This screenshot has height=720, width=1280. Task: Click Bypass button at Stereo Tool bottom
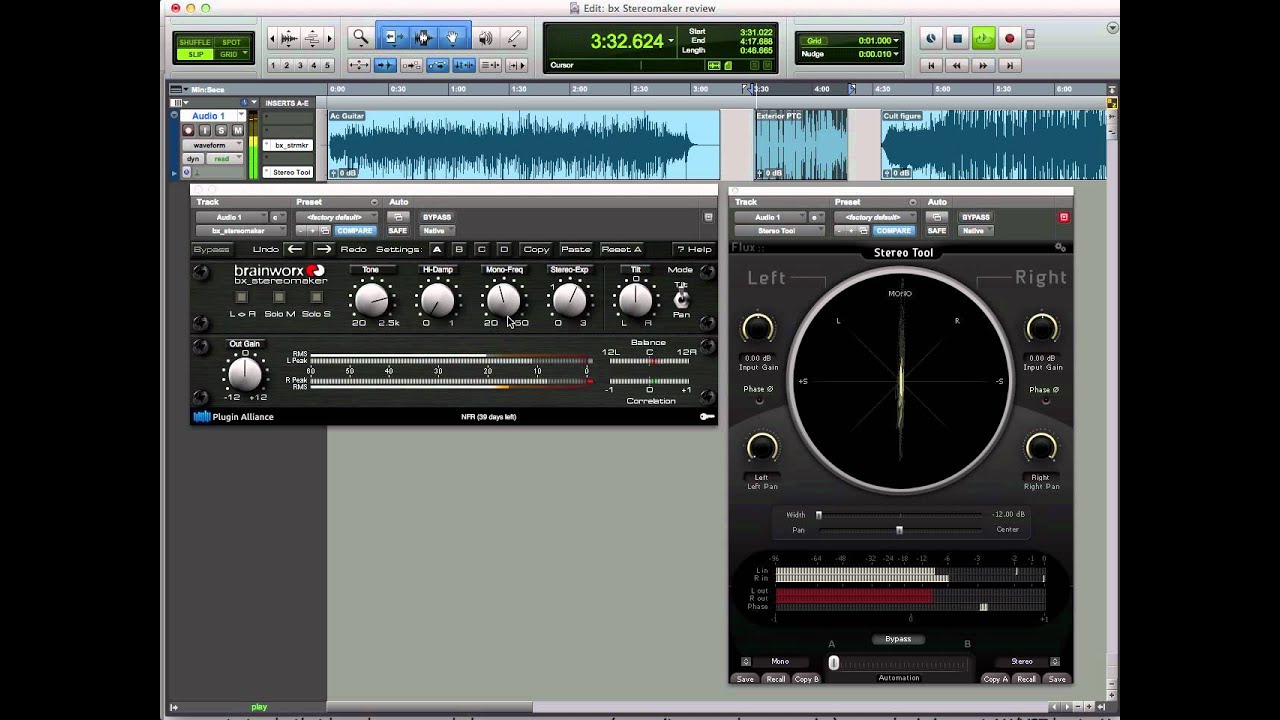898,639
